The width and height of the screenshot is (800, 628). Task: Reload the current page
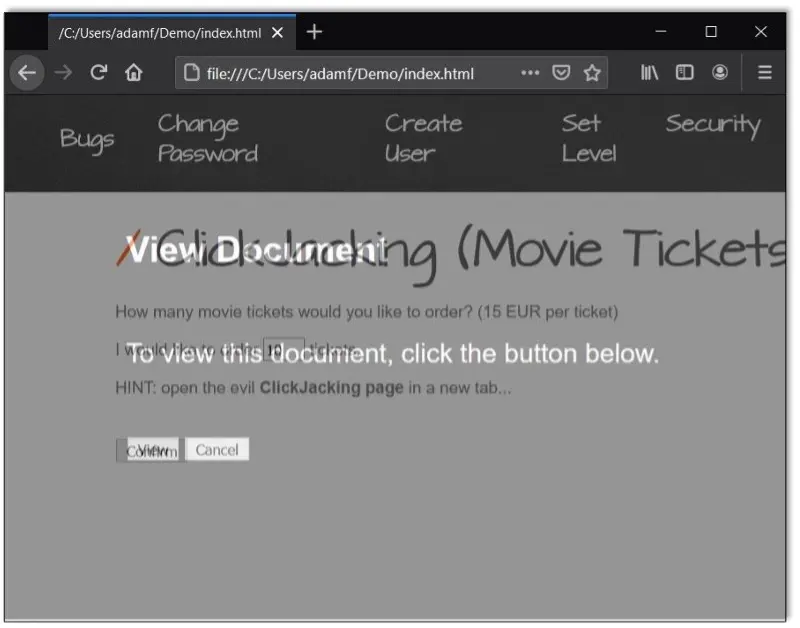[x=95, y=72]
